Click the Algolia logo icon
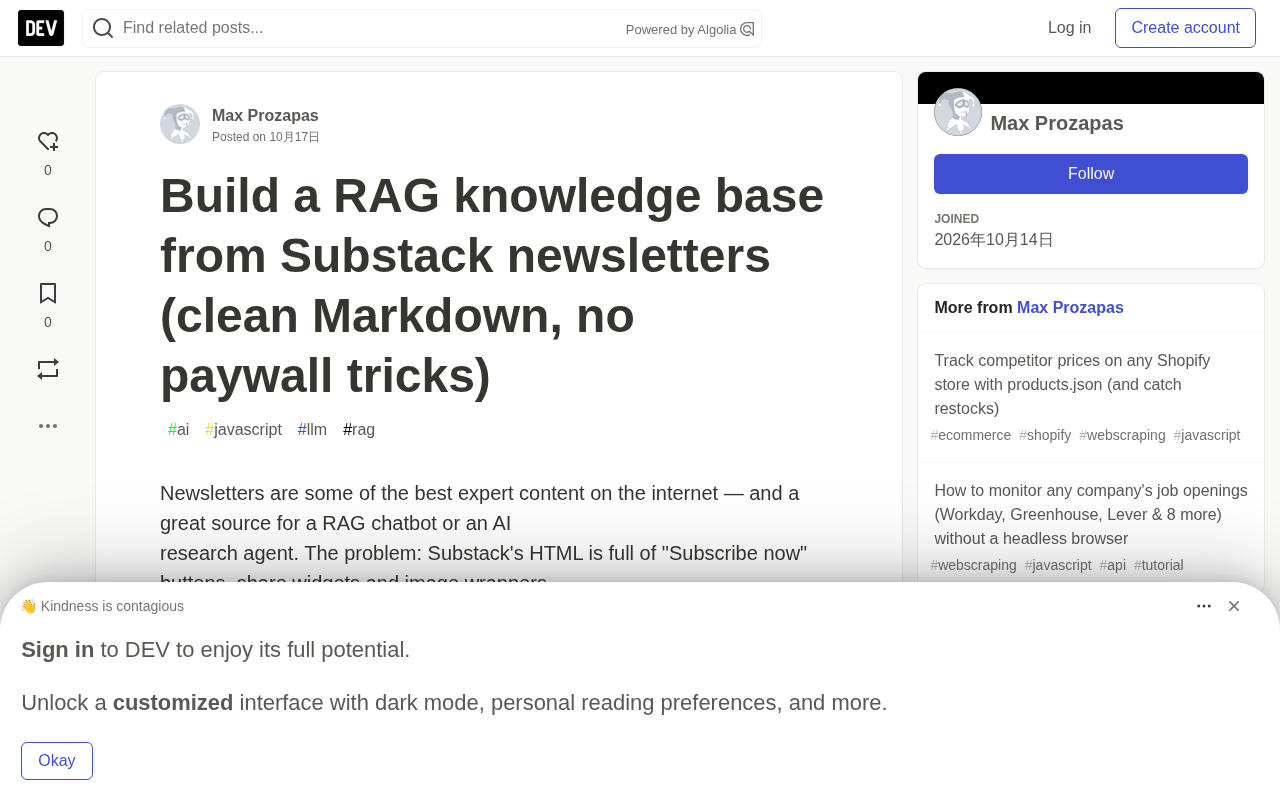 tap(747, 29)
